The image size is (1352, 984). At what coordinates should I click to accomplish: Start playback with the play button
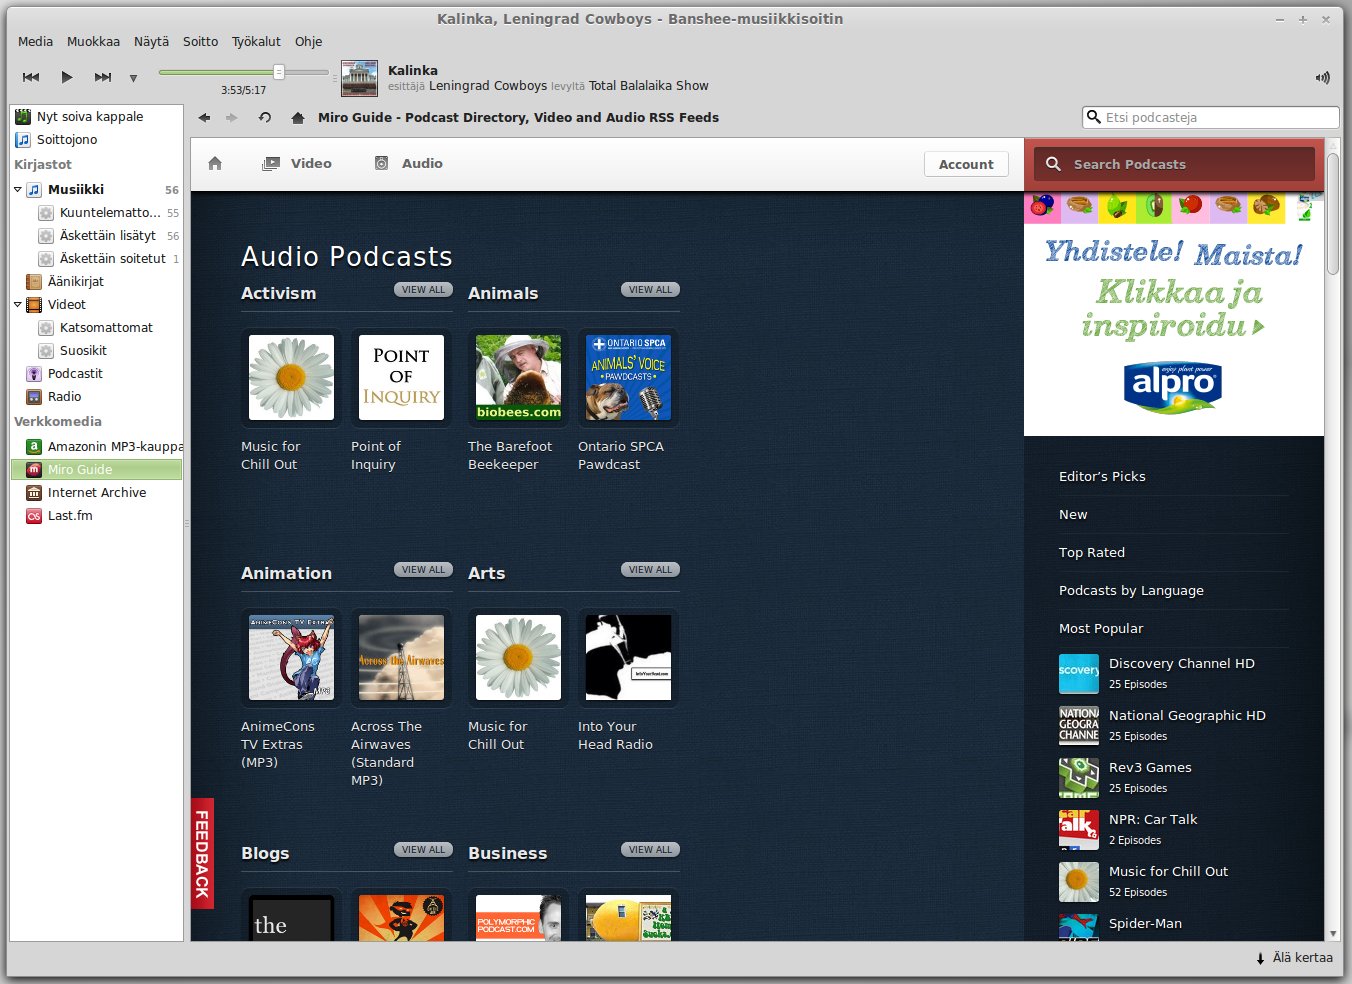coord(67,77)
